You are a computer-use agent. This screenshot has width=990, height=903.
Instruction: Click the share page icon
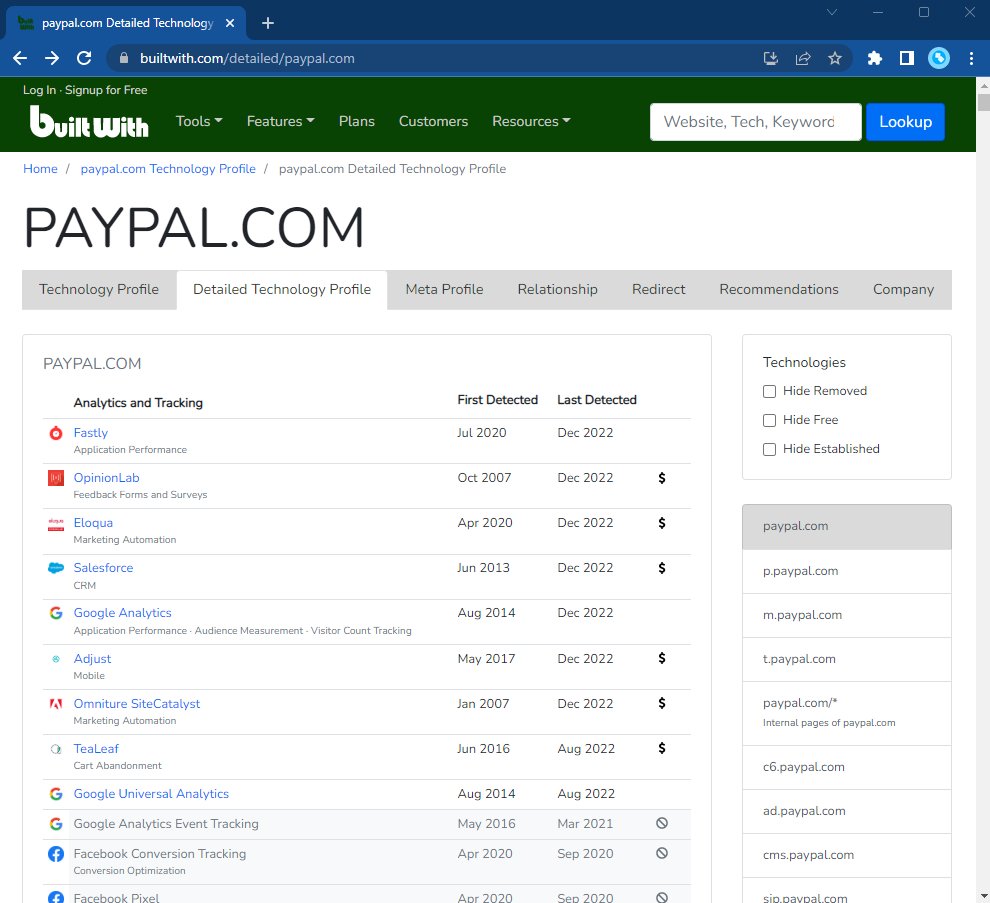[803, 59]
